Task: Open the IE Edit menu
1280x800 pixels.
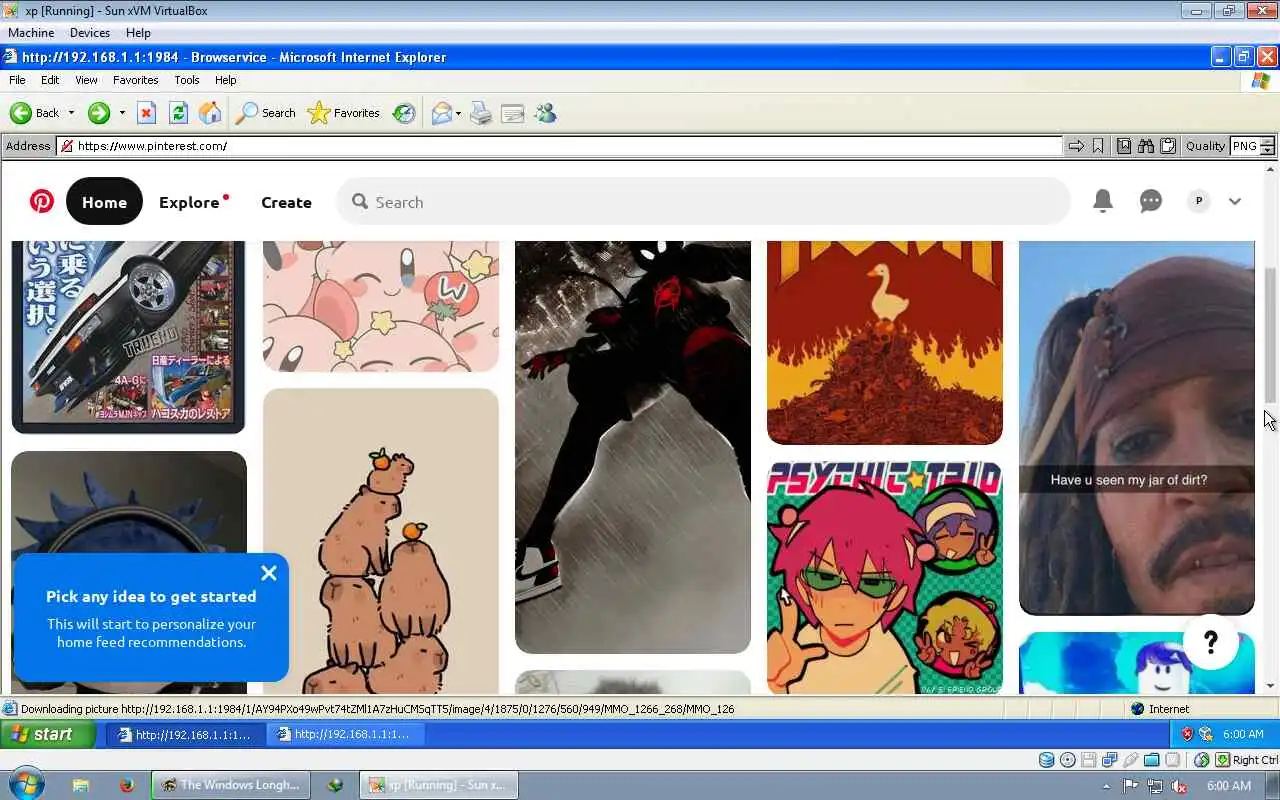Action: click(x=50, y=80)
